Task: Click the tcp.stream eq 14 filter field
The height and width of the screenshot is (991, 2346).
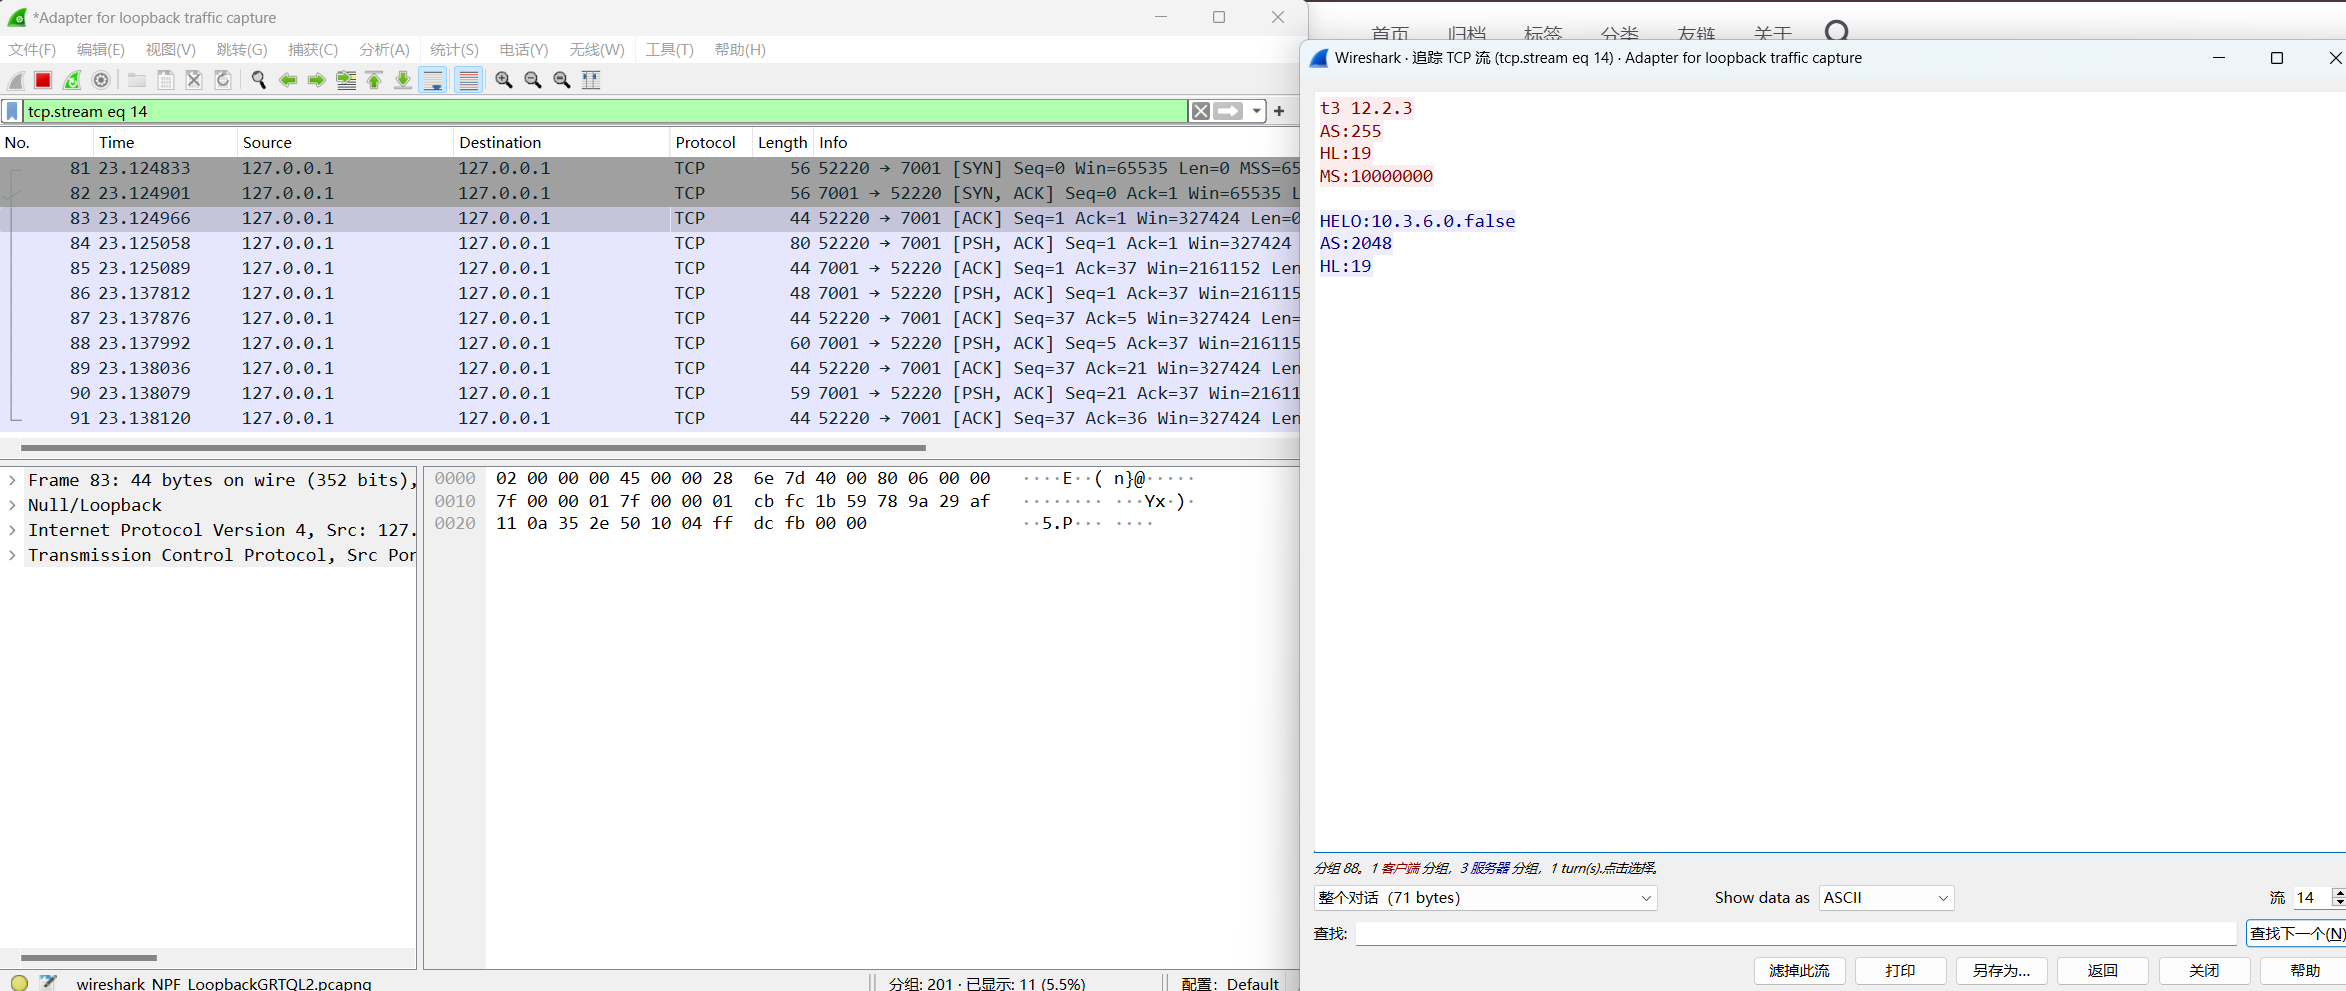Action: pos(605,111)
